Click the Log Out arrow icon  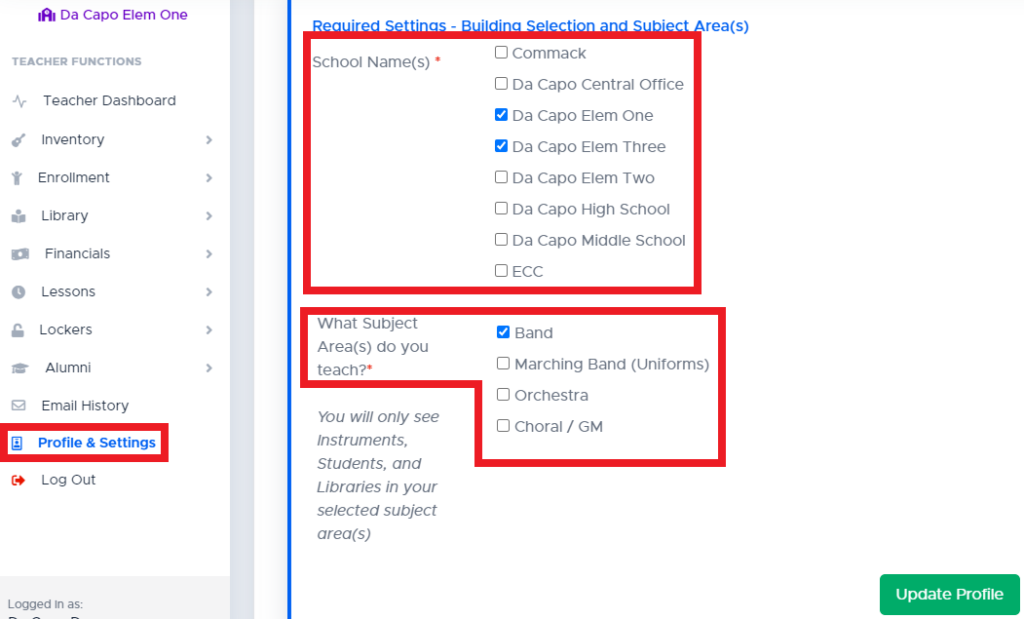click(19, 480)
